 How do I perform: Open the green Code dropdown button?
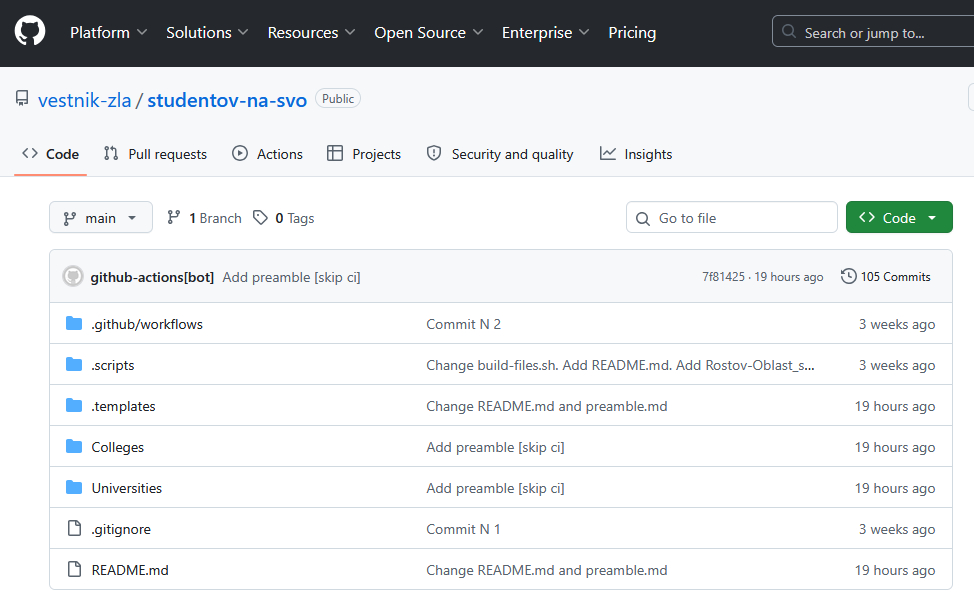[899, 217]
